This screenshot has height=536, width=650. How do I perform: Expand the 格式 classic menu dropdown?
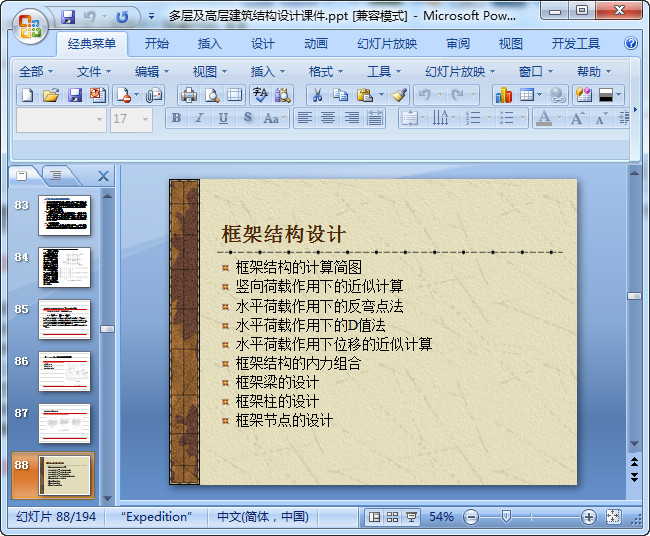(x=326, y=71)
